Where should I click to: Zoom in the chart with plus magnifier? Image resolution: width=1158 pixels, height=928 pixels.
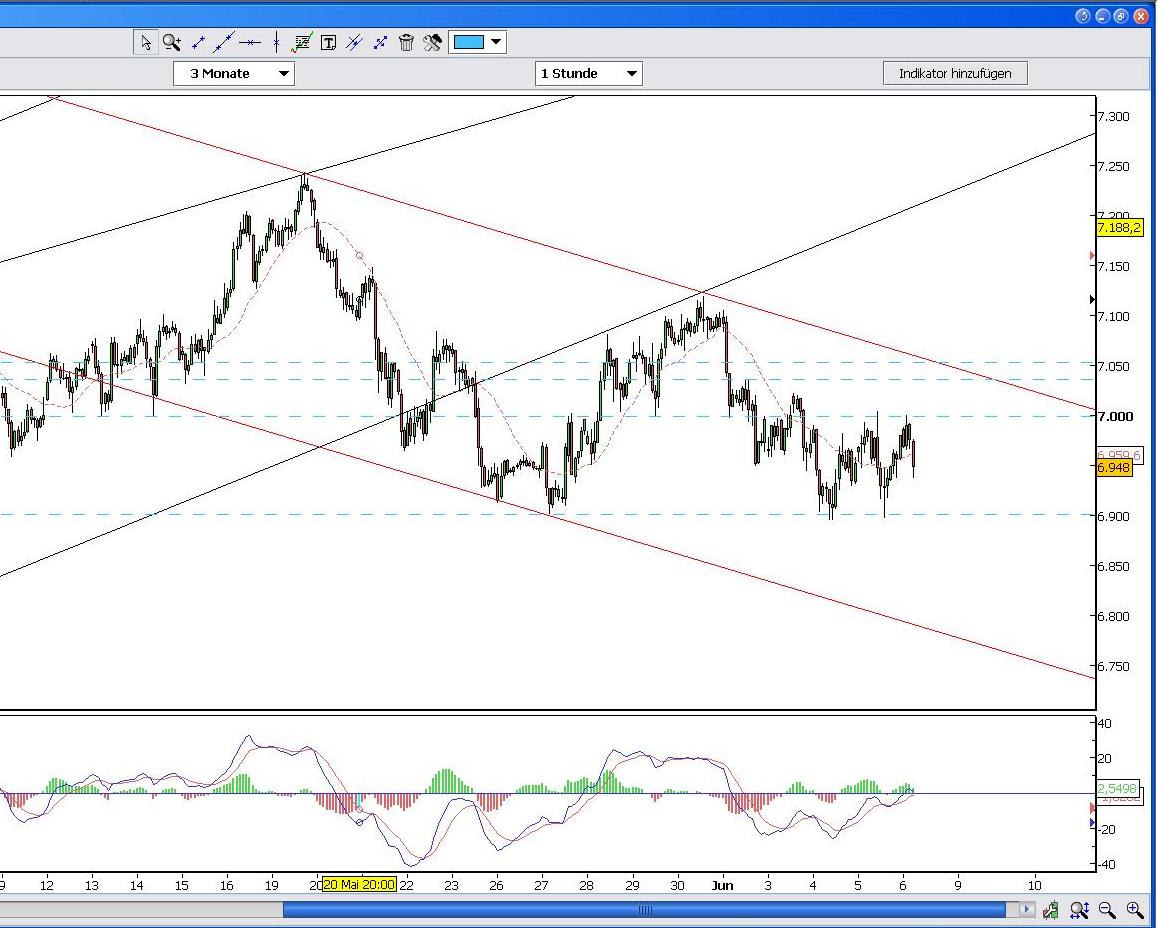1135,910
